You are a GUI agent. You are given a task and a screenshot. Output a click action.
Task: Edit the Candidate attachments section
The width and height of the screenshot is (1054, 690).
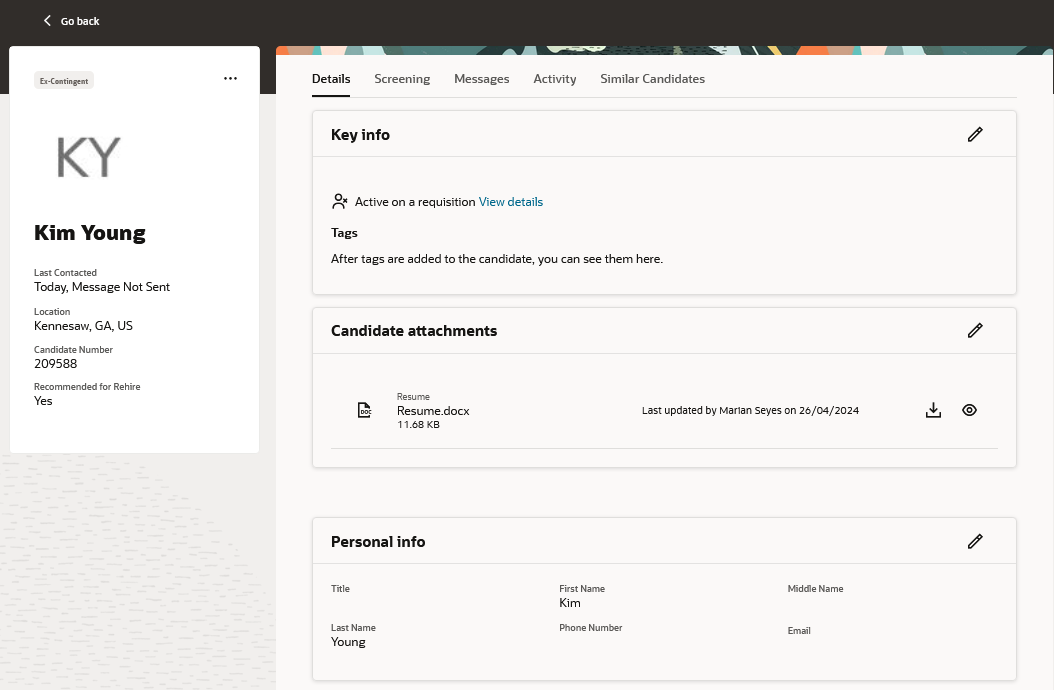975,330
